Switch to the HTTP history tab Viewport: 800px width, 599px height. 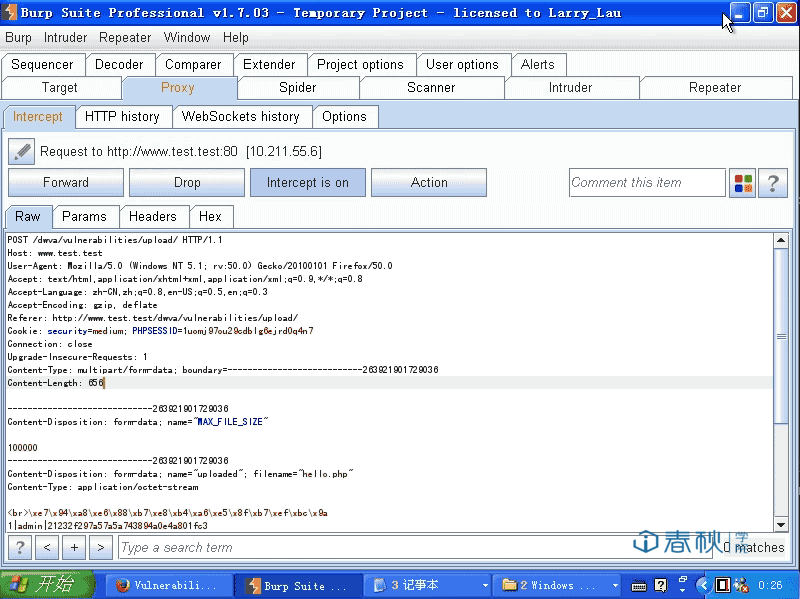point(122,116)
